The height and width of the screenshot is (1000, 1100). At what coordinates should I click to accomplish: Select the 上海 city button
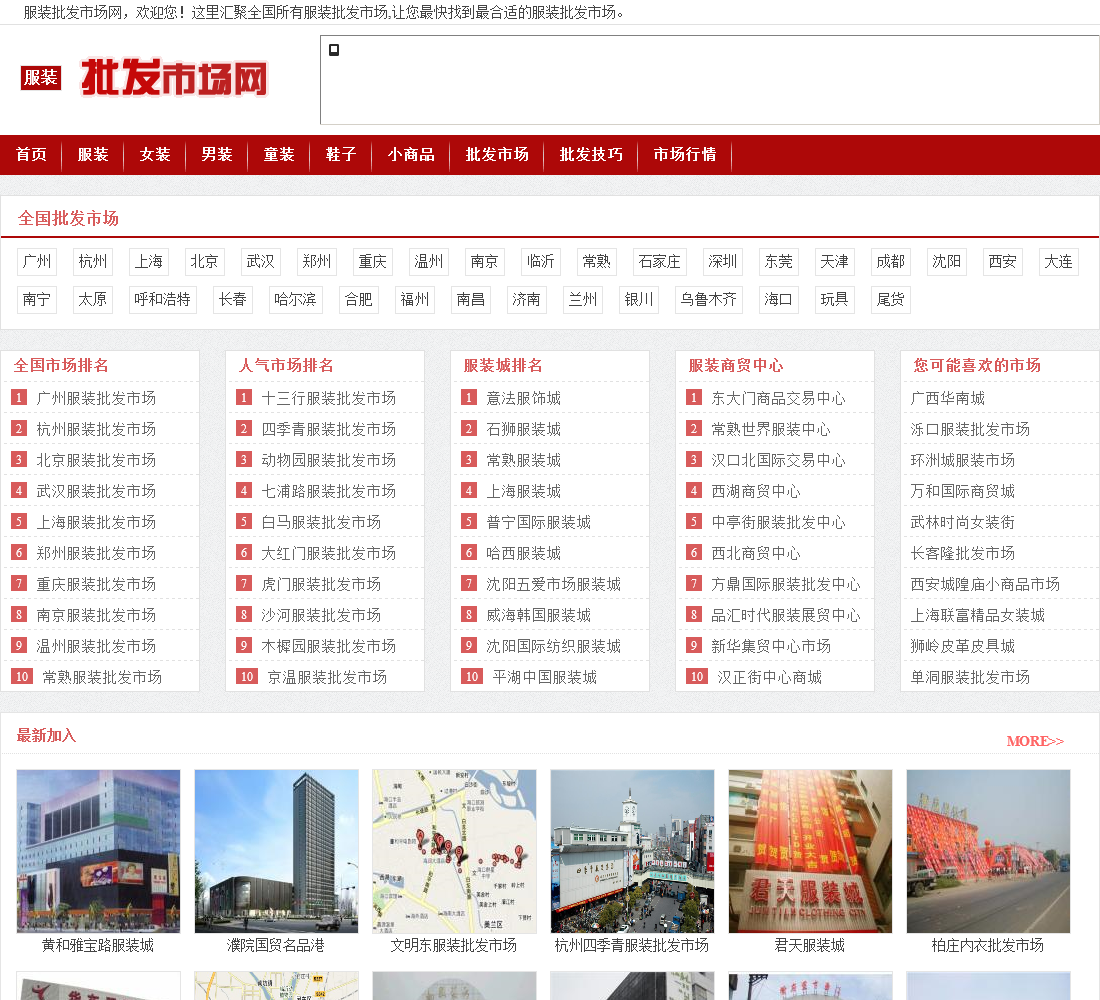click(x=149, y=262)
